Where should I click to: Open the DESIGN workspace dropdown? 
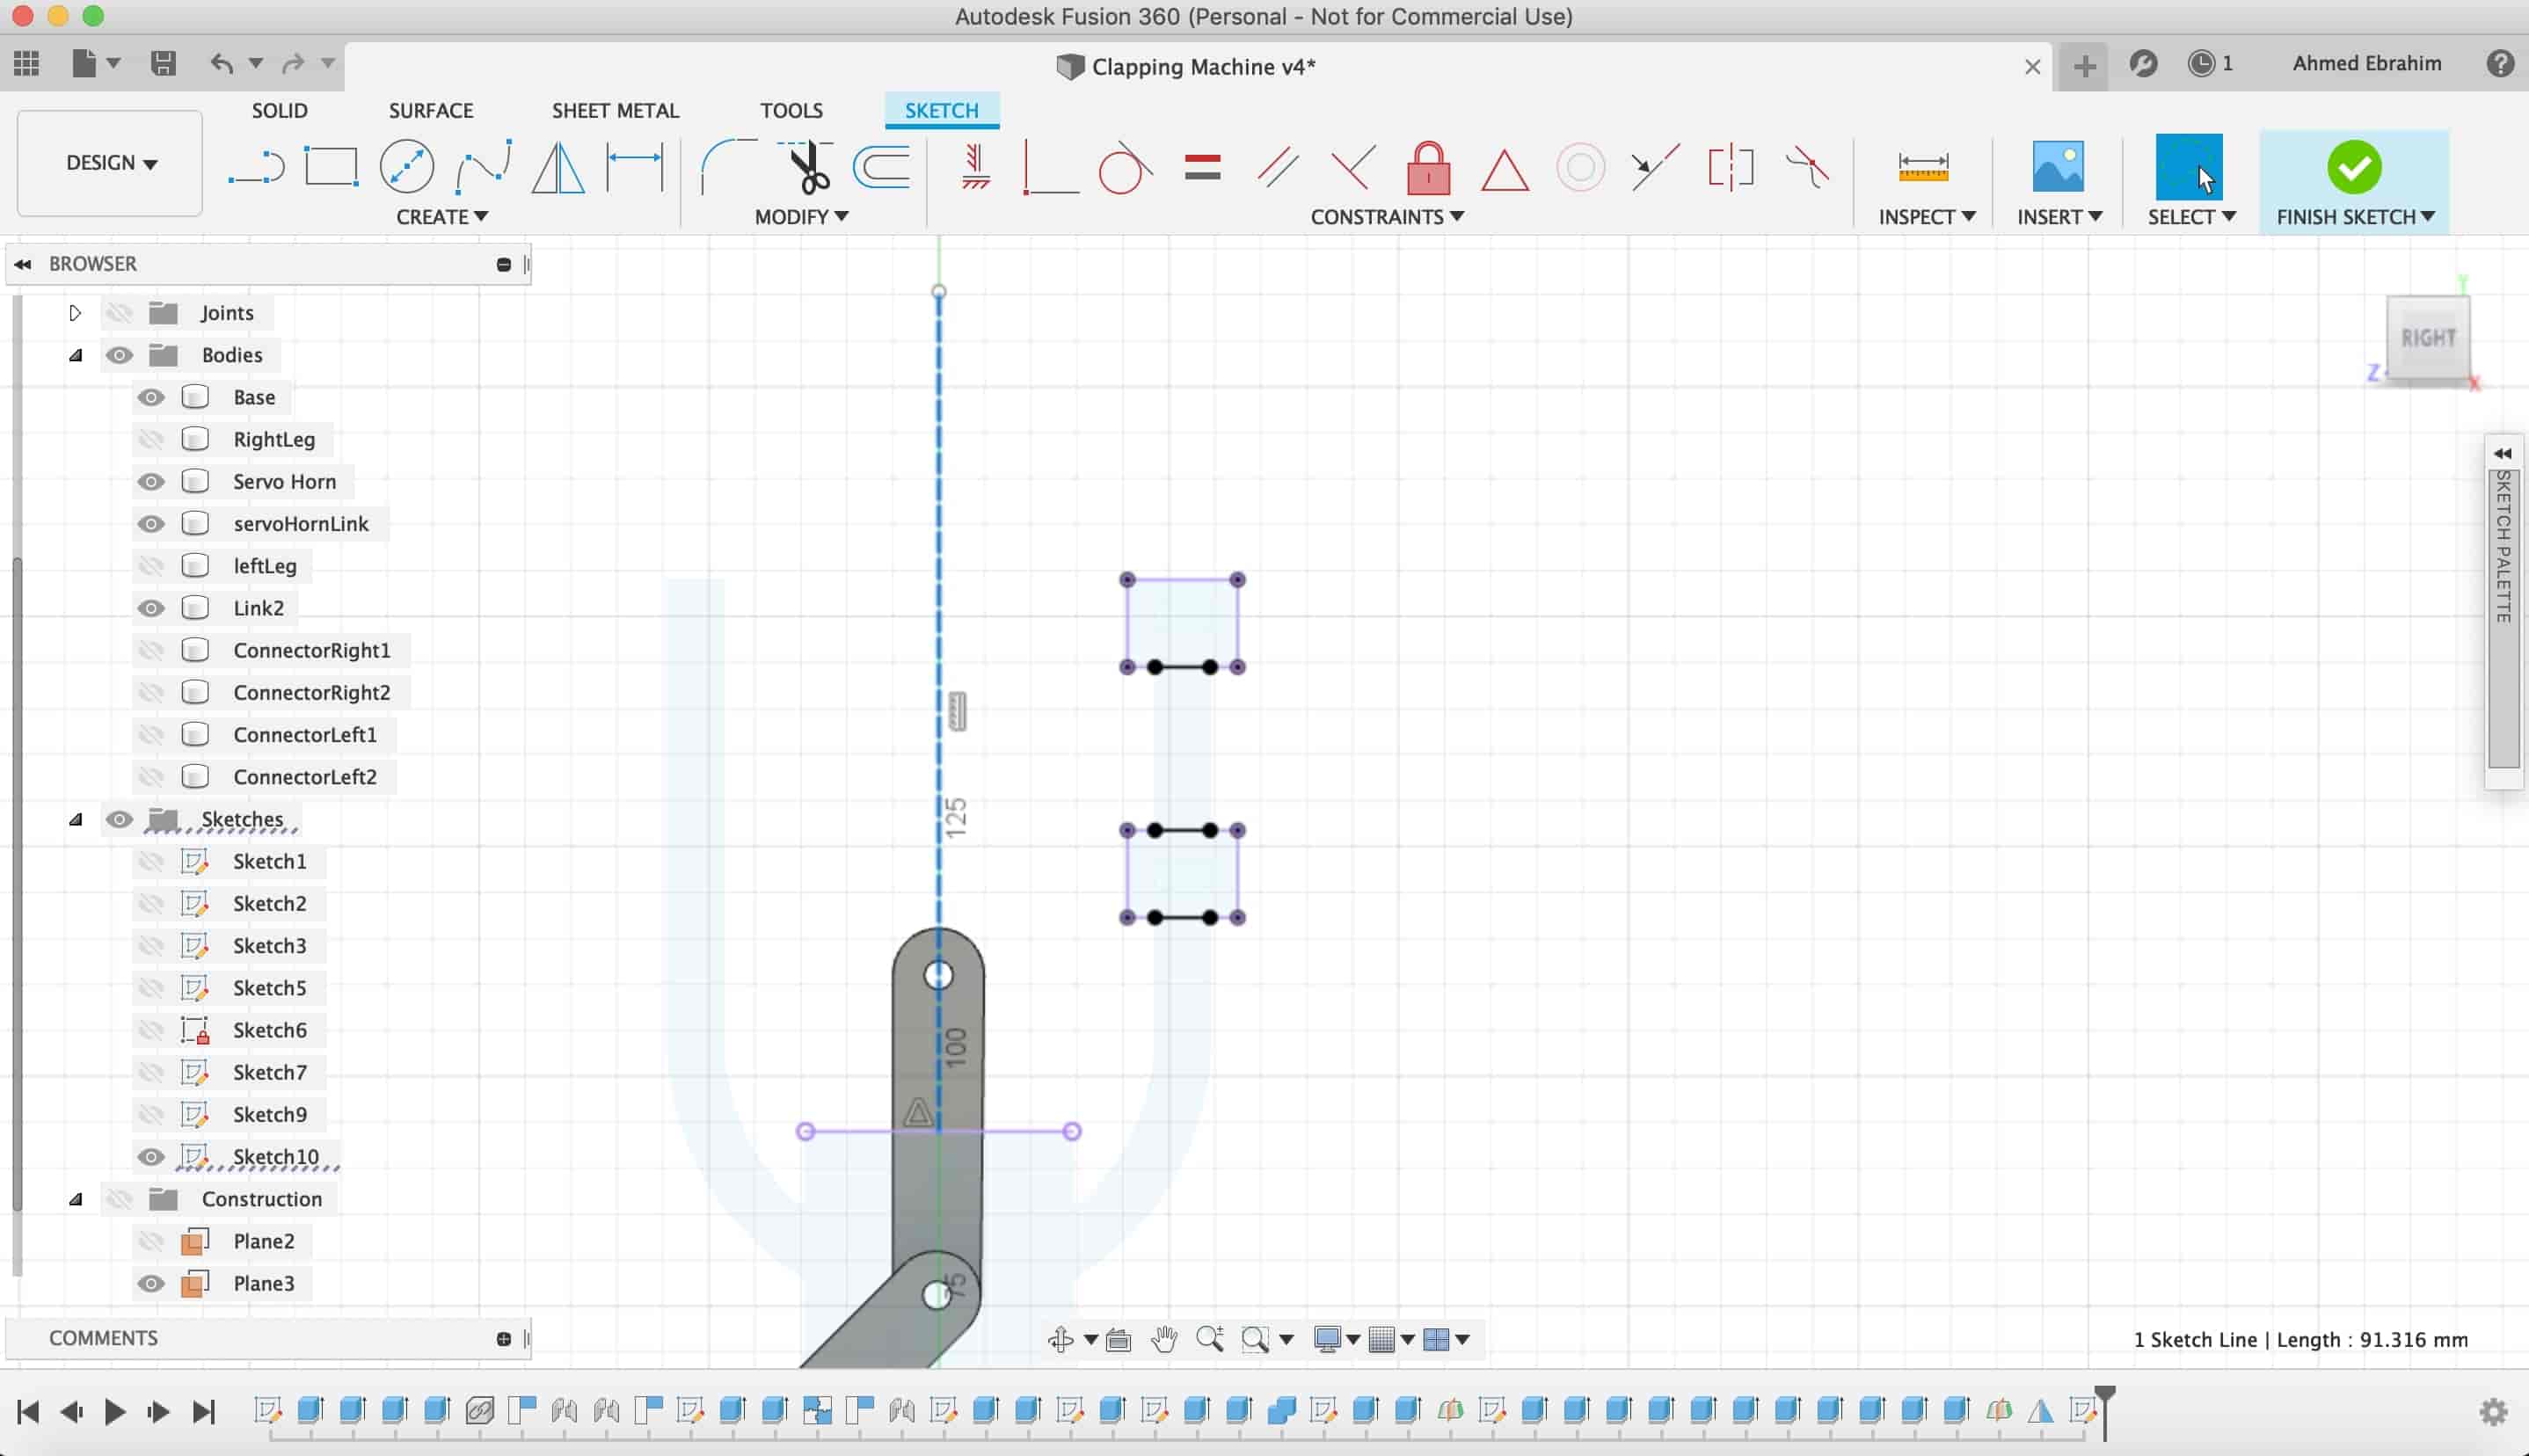tap(110, 163)
